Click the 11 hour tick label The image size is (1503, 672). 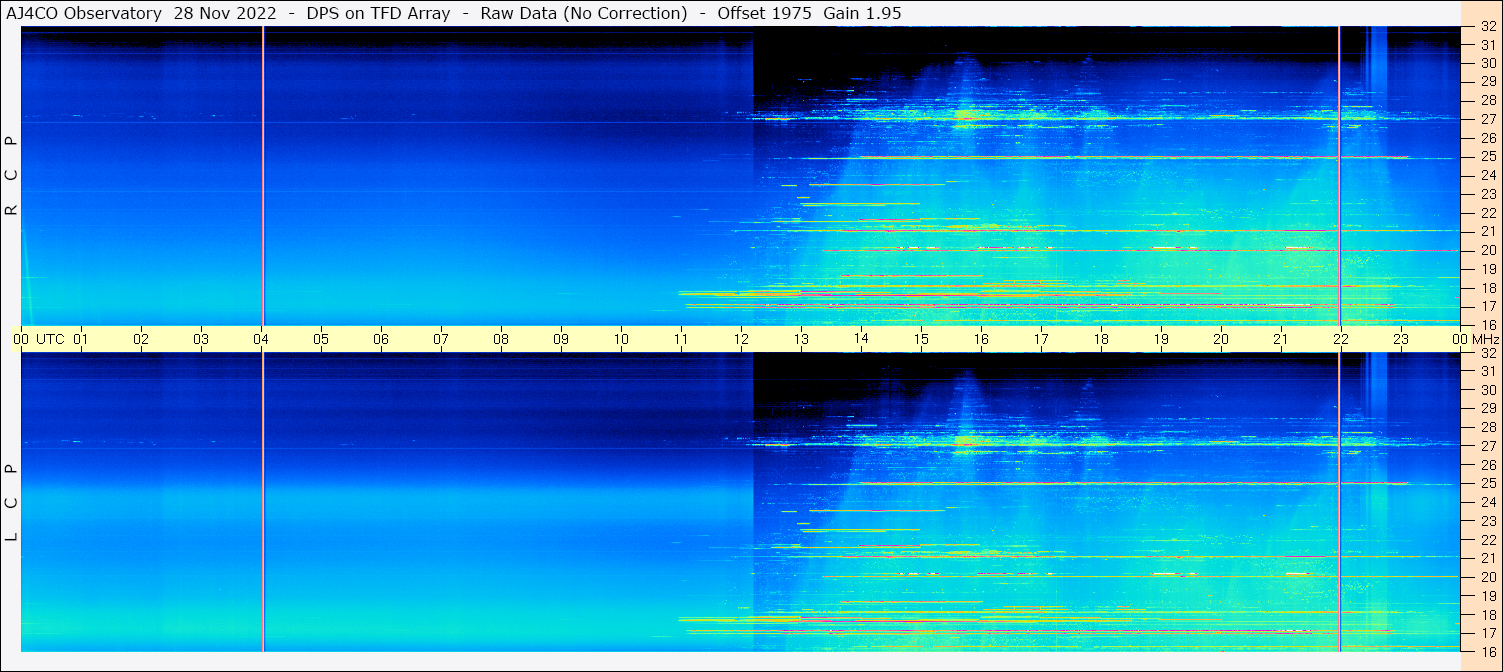[681, 339]
